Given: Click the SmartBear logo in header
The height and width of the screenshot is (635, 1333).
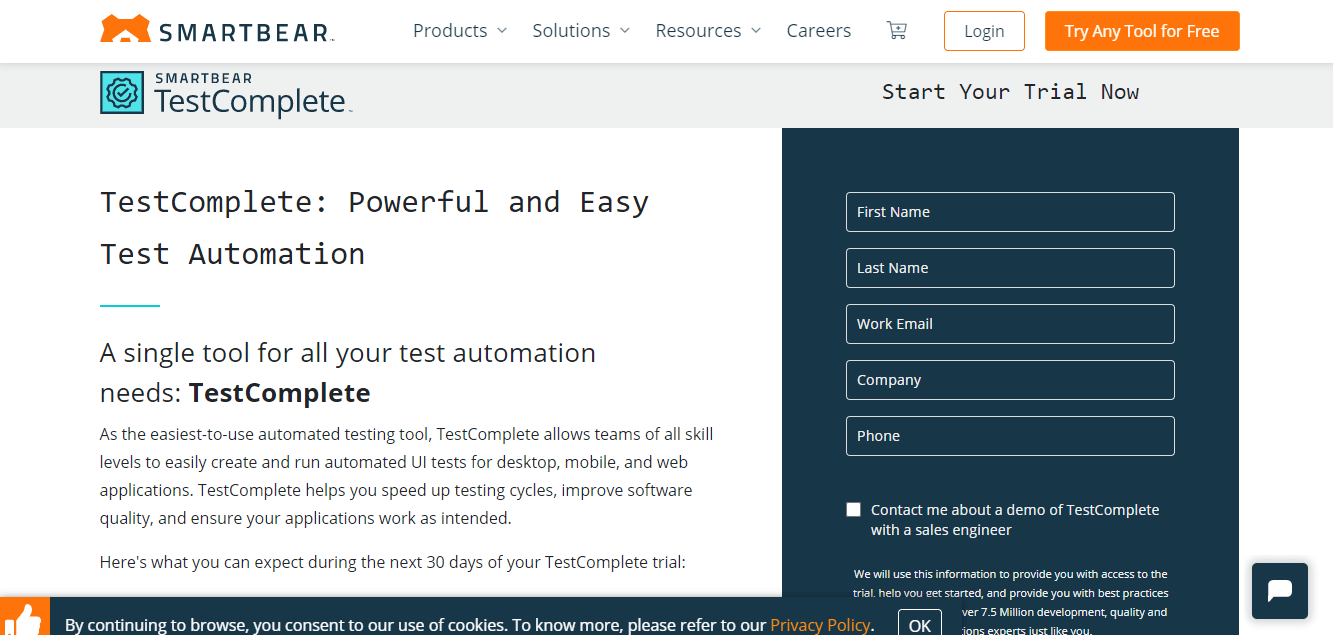Looking at the screenshot, I should point(217,30).
